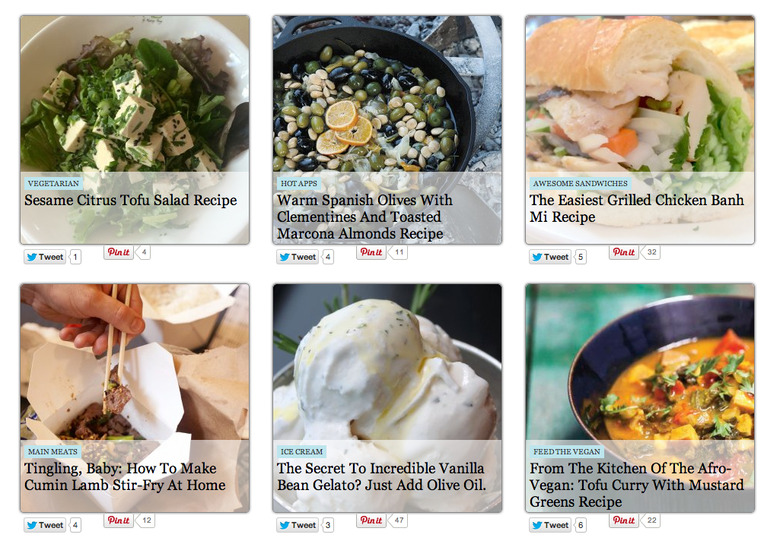The image size is (780, 544).
Task: Pin the Vanilla Bean Gelato article
Action: click(372, 520)
